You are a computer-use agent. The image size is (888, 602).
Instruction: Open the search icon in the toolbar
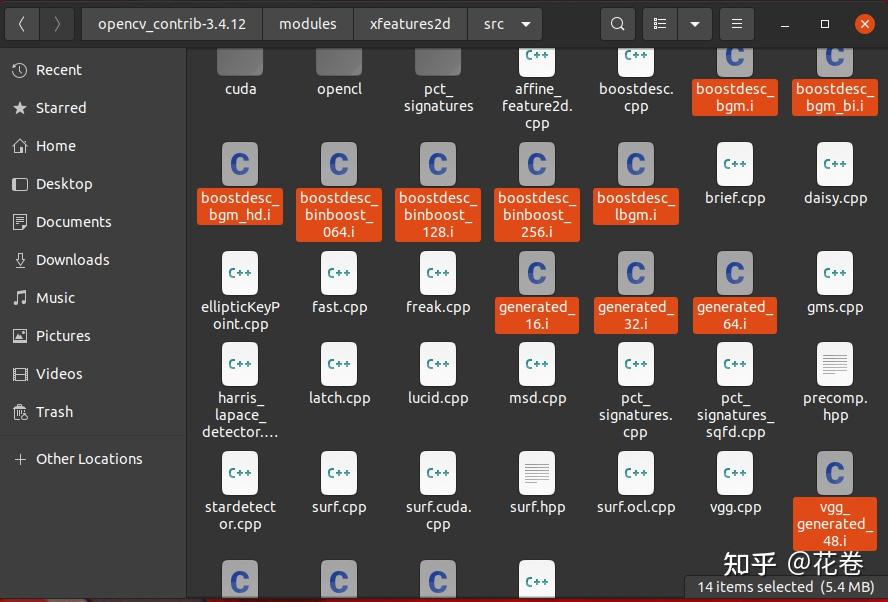pos(617,23)
